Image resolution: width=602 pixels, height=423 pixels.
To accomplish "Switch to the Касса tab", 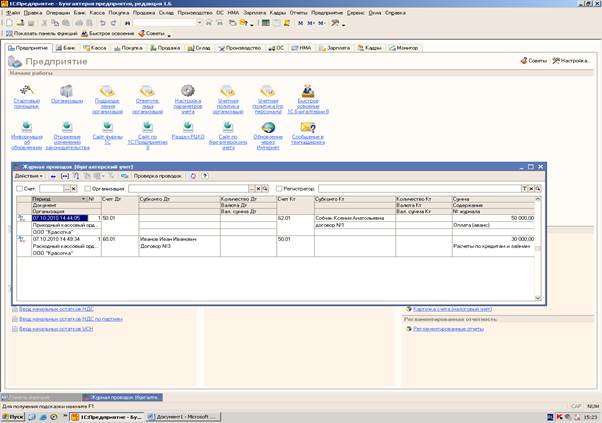I will click(95, 48).
